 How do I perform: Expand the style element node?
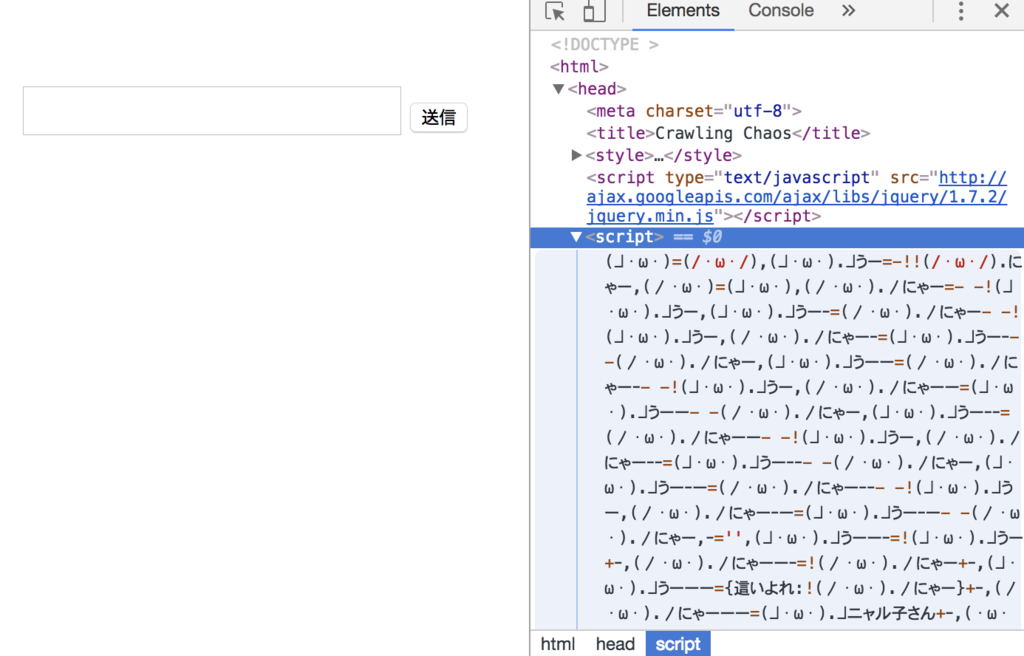(576, 155)
